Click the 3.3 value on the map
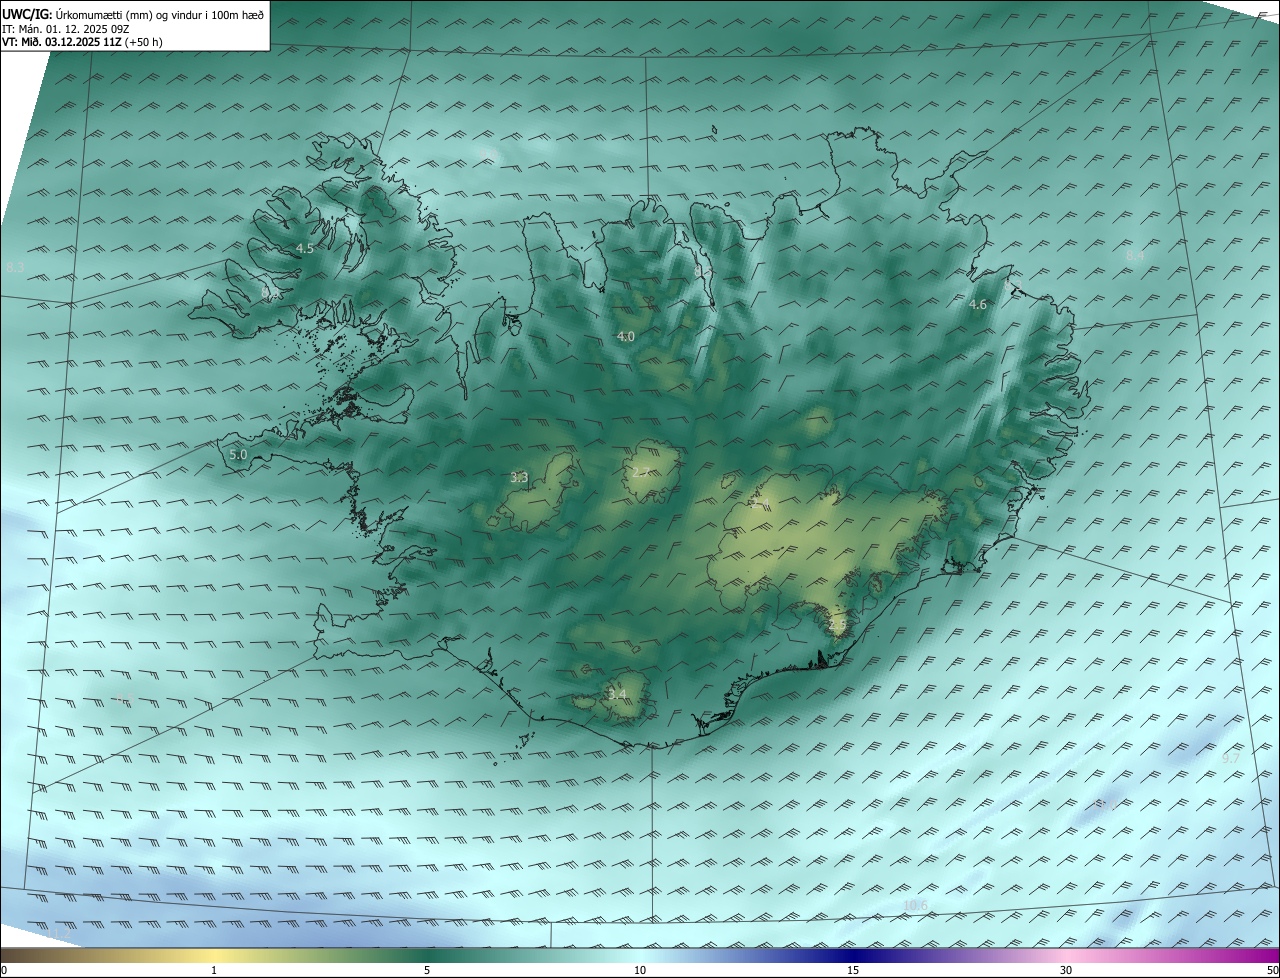This screenshot has width=1280, height=978. pyautogui.click(x=519, y=477)
